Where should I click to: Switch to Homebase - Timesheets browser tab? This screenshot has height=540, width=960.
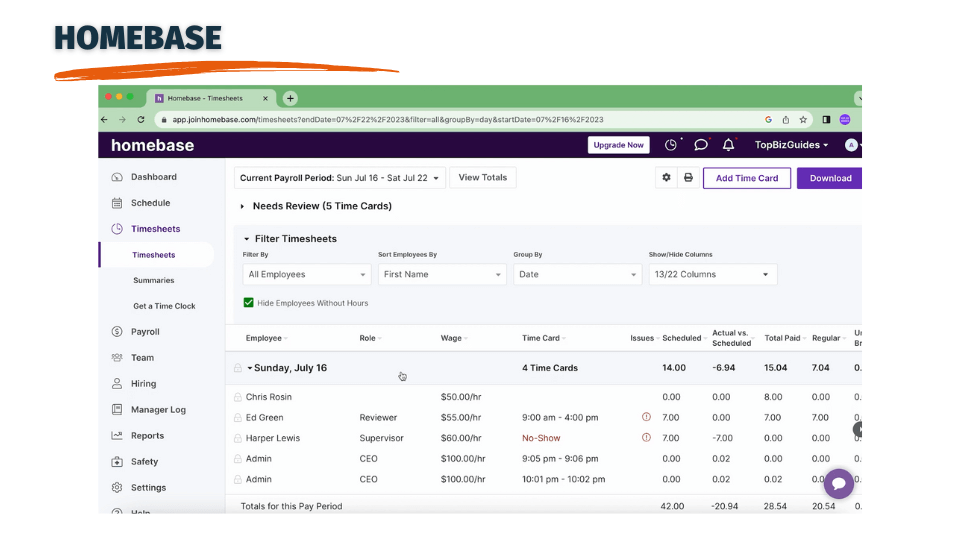click(211, 98)
